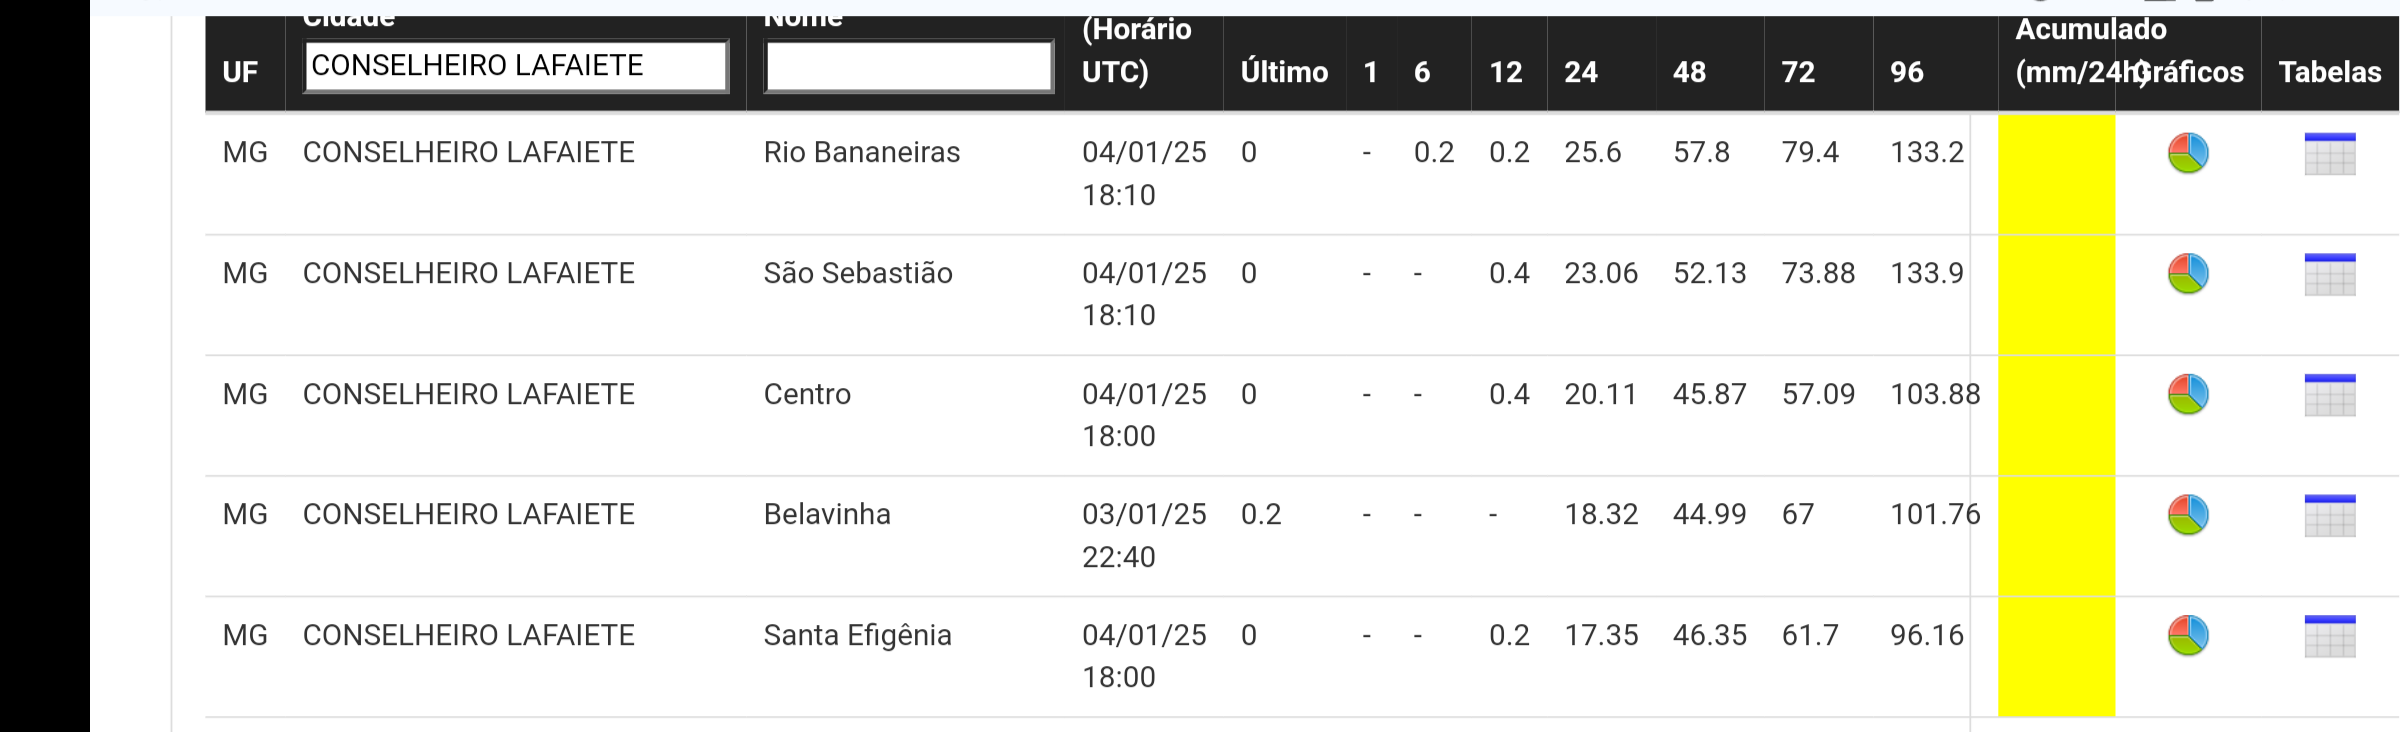The width and height of the screenshot is (2400, 732).
Task: Sort by the 48 hour column header
Action: pos(1690,72)
